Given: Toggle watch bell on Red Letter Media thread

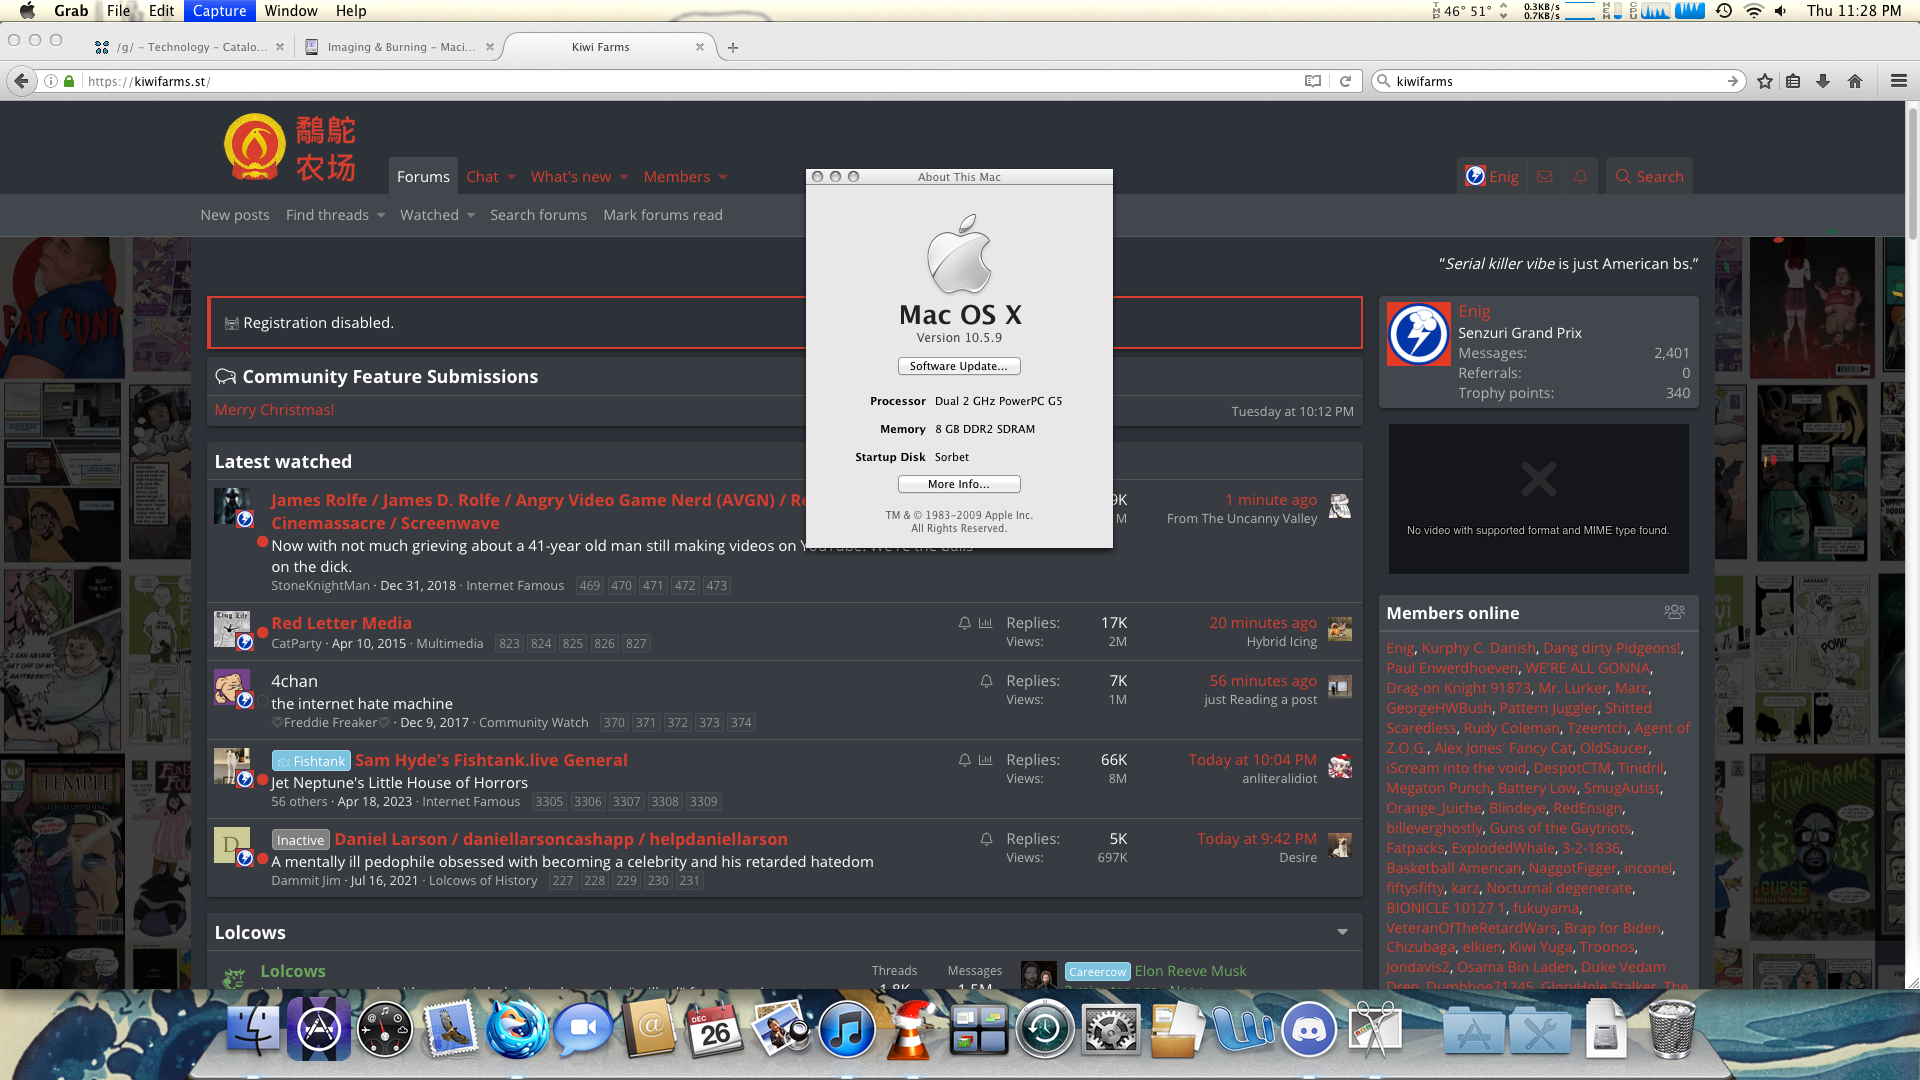Looking at the screenshot, I should point(965,623).
